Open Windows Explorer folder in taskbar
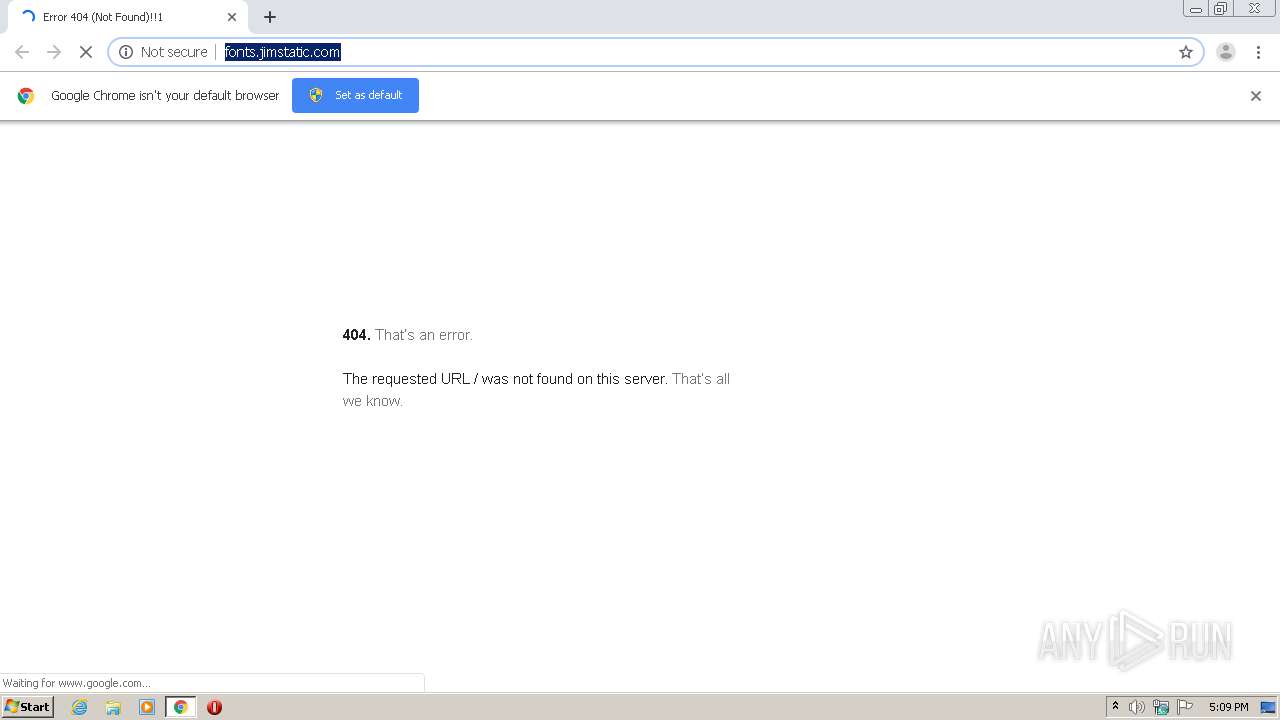This screenshot has height=720, width=1280. tap(113, 707)
